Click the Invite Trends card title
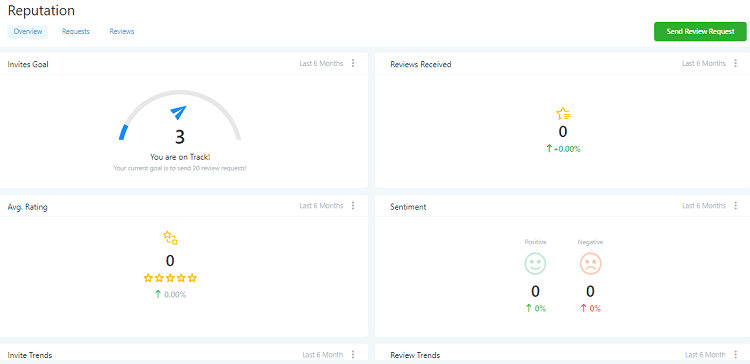Screen dimensions: 750x364 [x=30, y=355]
